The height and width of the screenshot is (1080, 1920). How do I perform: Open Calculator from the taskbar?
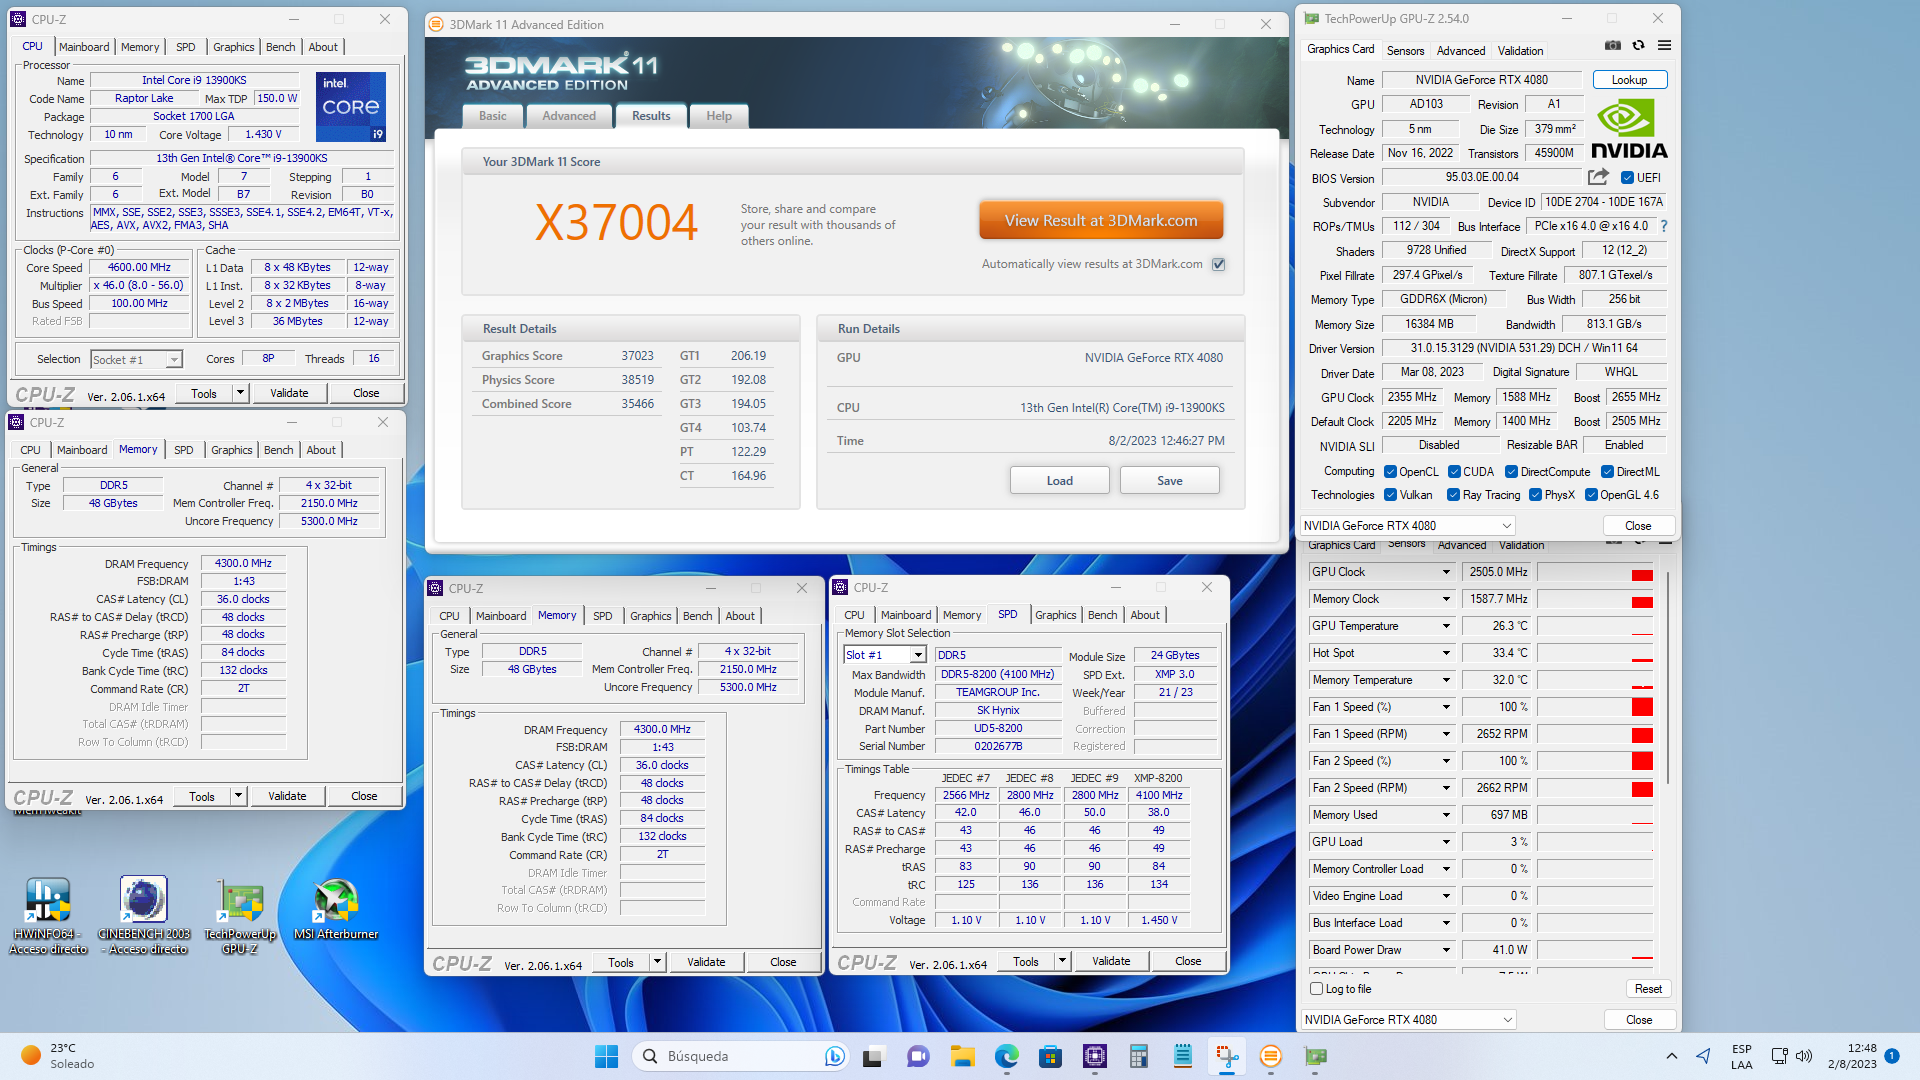click(1138, 1056)
